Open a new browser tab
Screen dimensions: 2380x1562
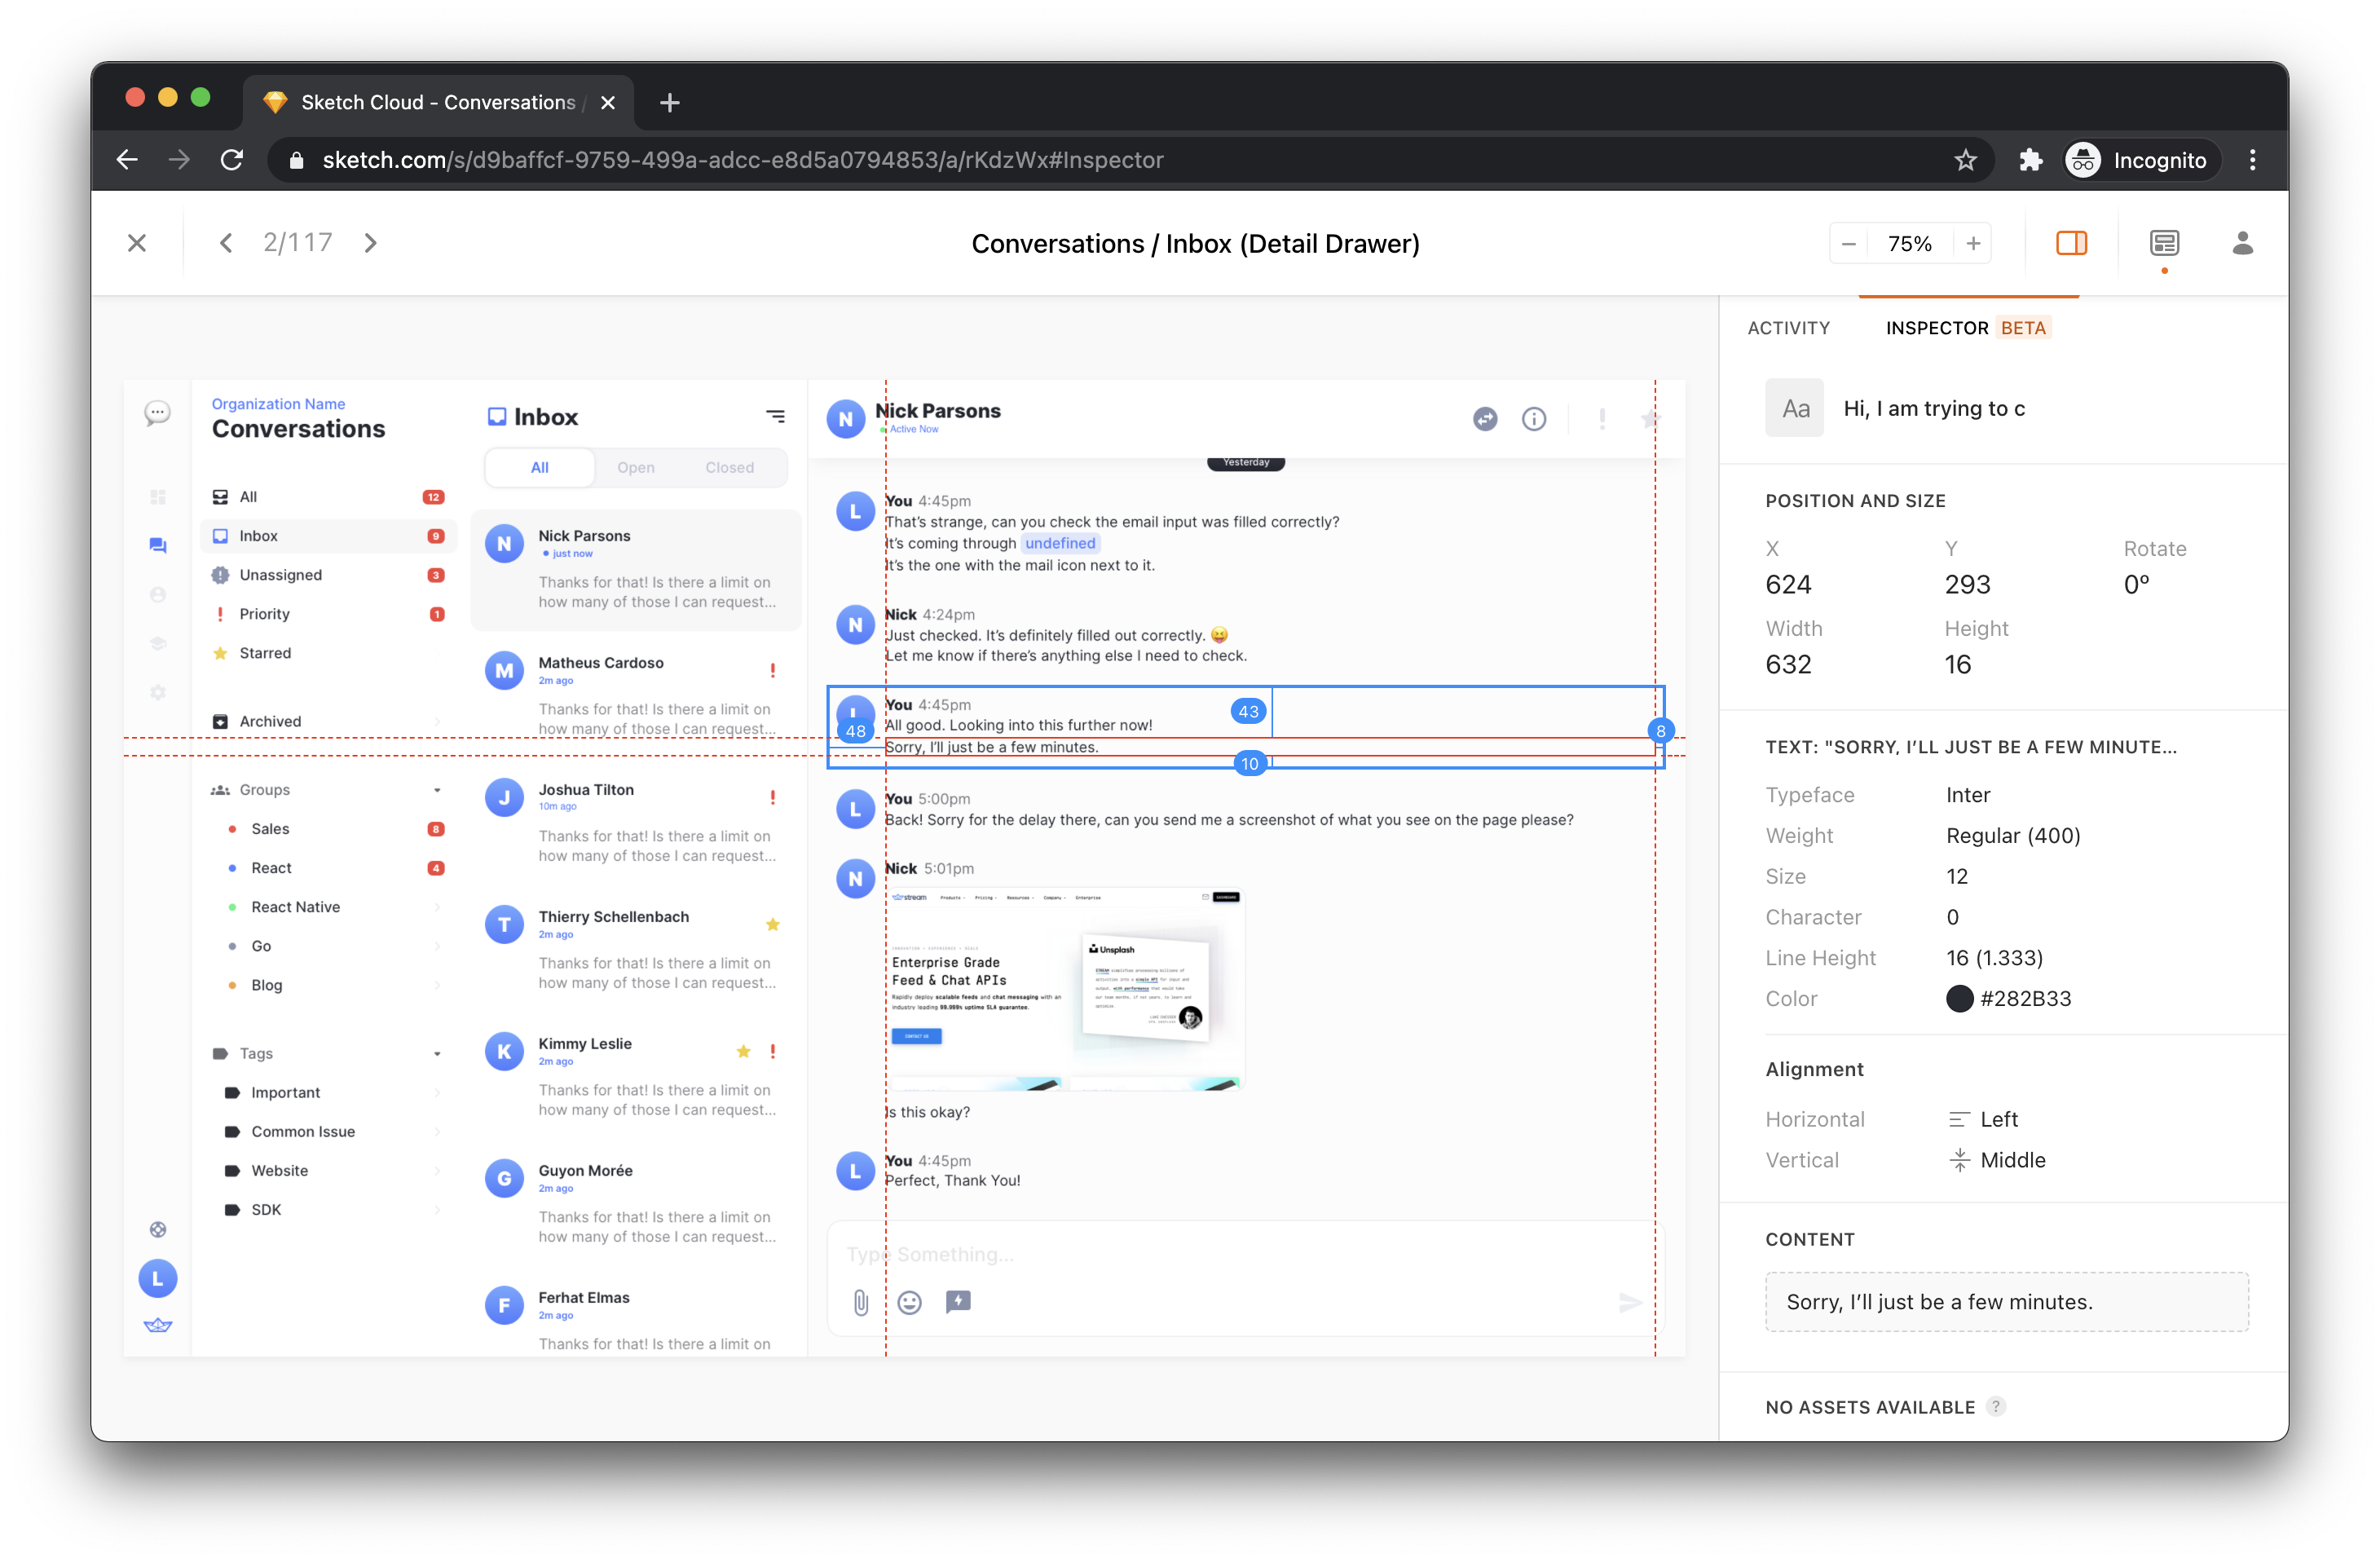pos(669,102)
